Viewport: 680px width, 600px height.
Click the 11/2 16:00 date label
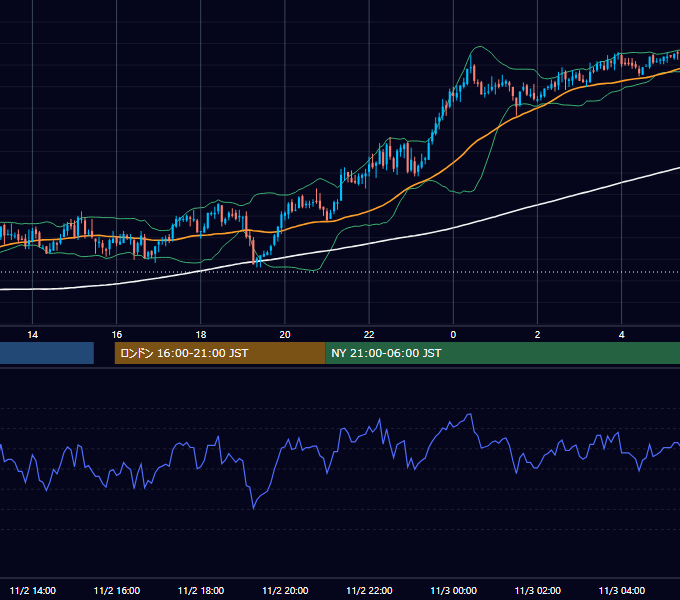click(117, 590)
